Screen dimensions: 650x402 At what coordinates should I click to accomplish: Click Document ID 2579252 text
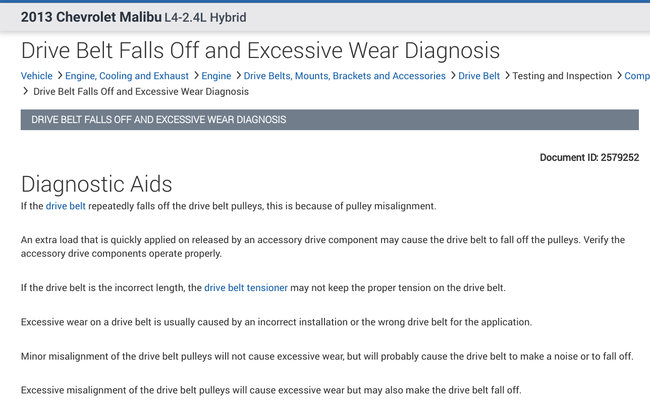[x=589, y=158]
